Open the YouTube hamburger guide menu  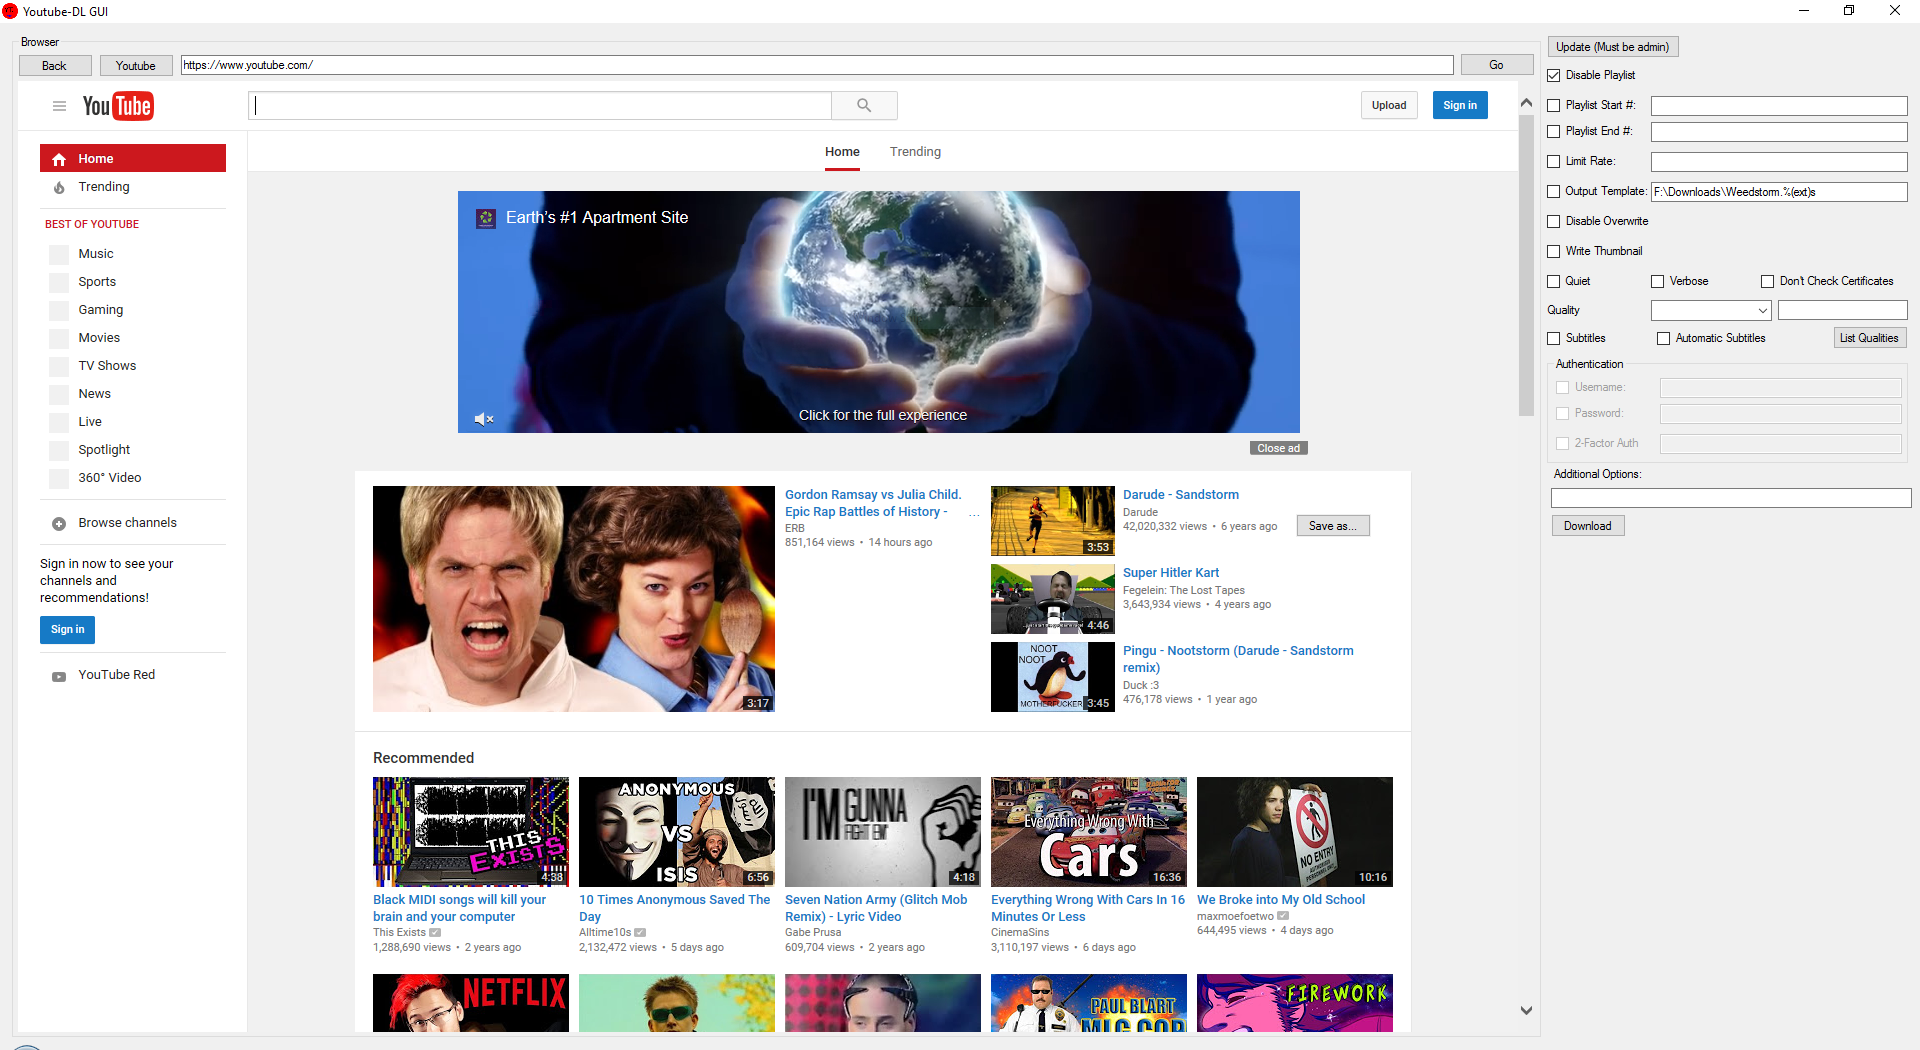59,106
